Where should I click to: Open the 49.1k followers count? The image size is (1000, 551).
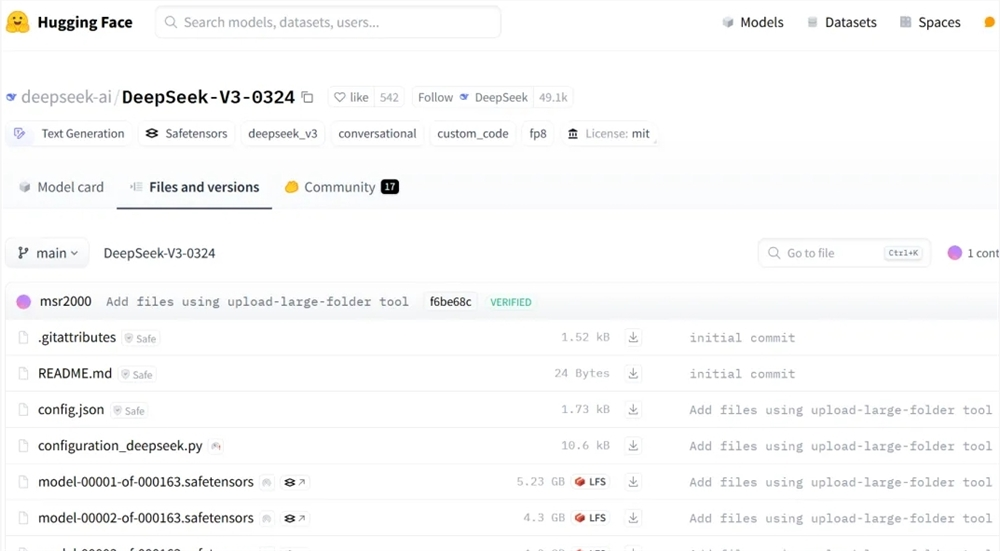[x=553, y=97]
